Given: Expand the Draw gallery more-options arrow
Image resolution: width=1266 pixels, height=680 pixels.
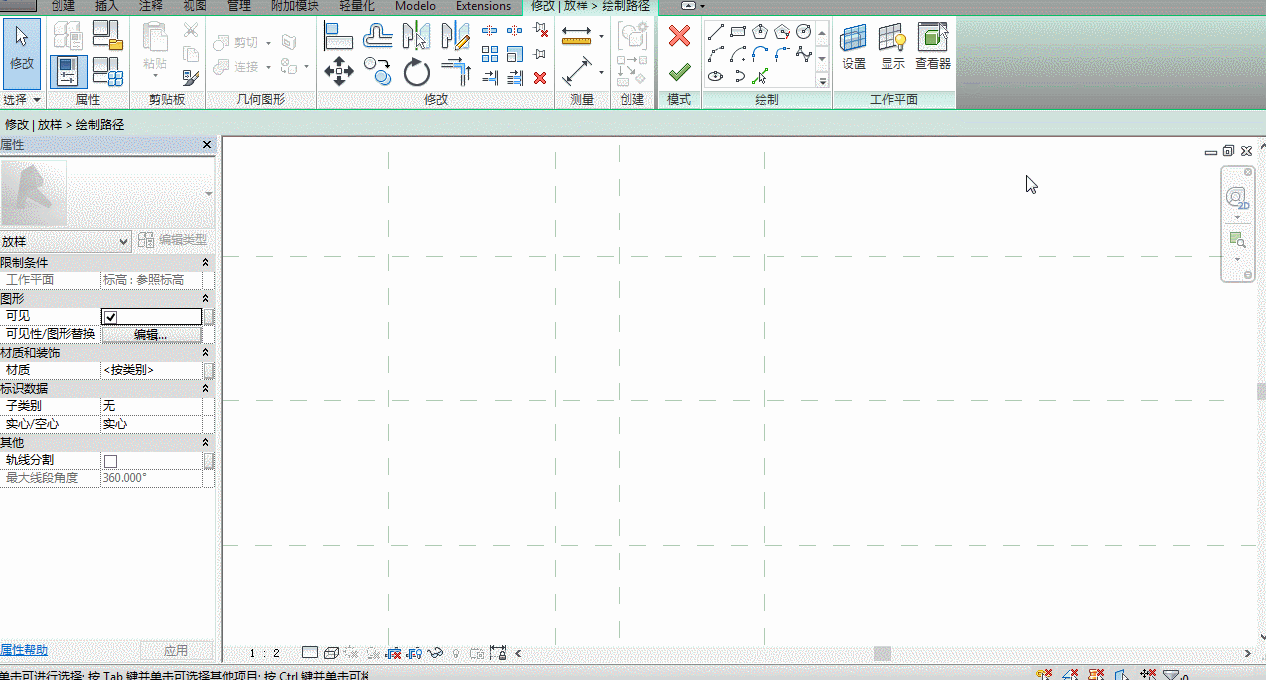Looking at the screenshot, I should 823,81.
